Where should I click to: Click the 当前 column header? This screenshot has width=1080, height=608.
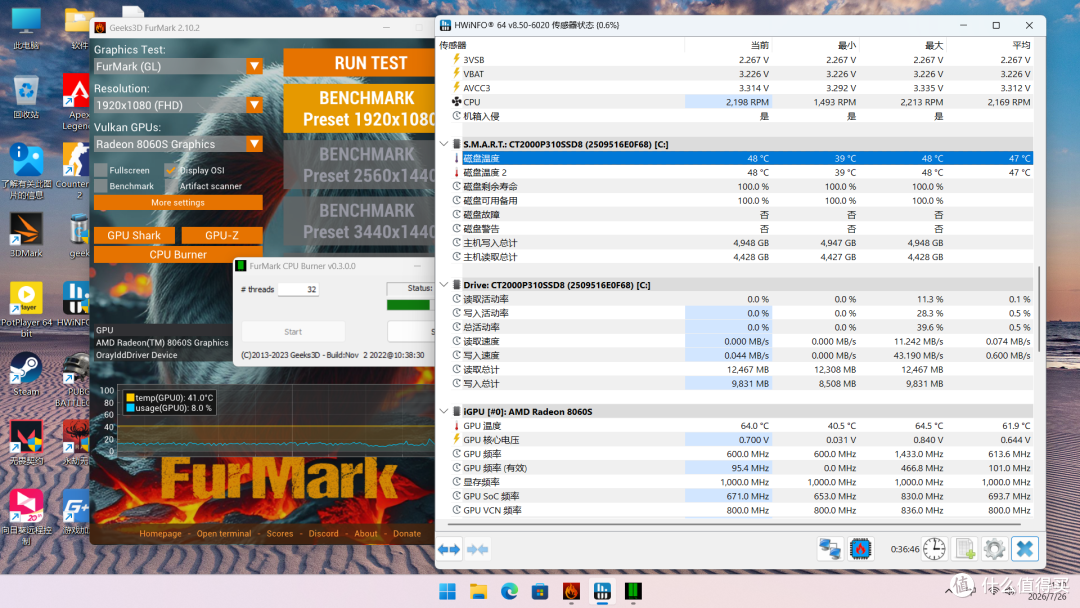760,45
